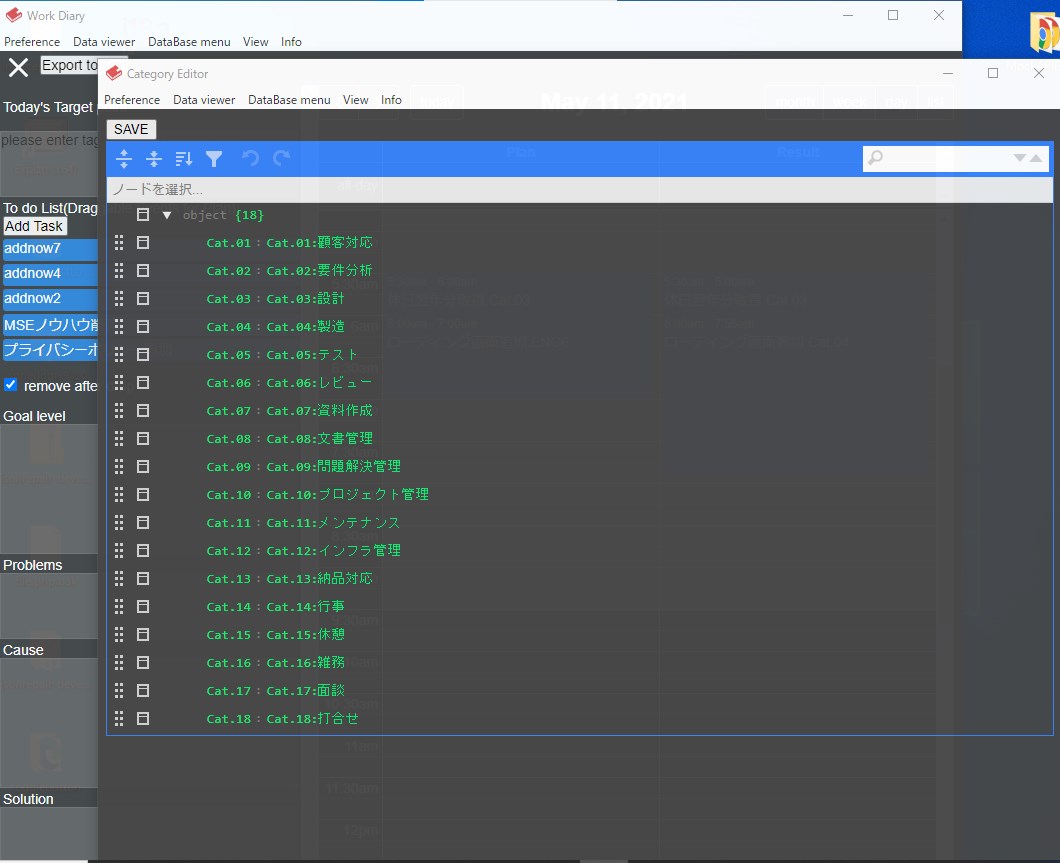The image size is (1060, 863).
Task: Open Data viewer menu in Category Editor
Action: 204,99
